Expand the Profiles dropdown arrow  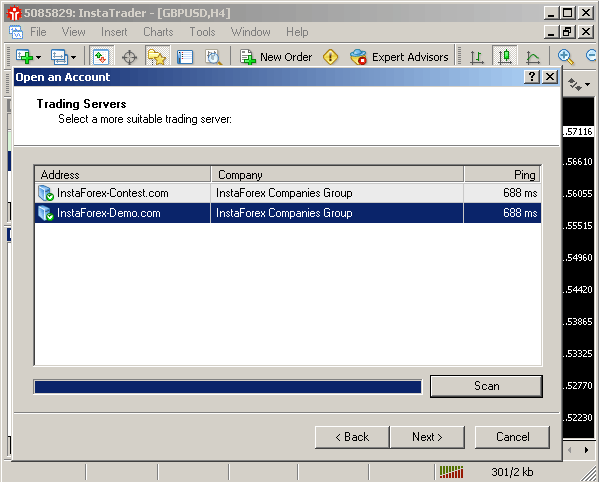click(x=73, y=58)
